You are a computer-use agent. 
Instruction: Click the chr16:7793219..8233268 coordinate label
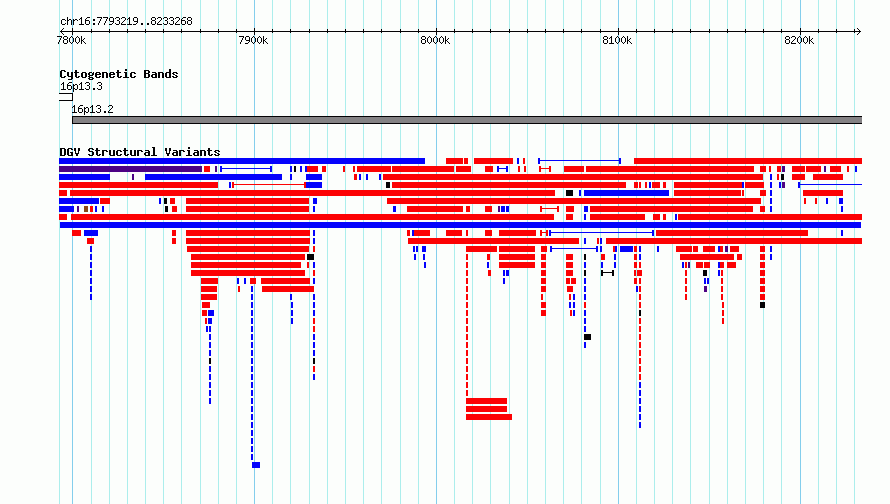(126, 22)
